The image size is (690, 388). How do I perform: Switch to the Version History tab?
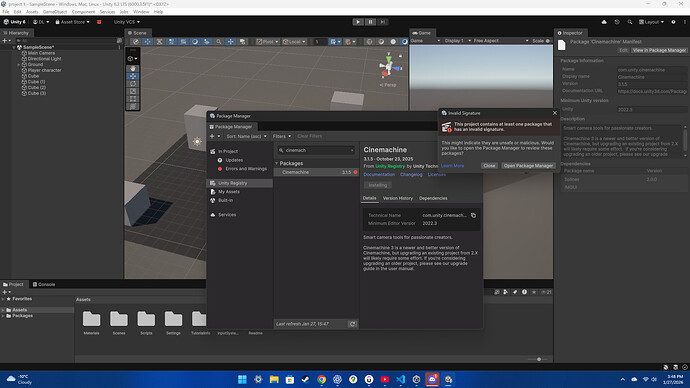click(x=398, y=198)
